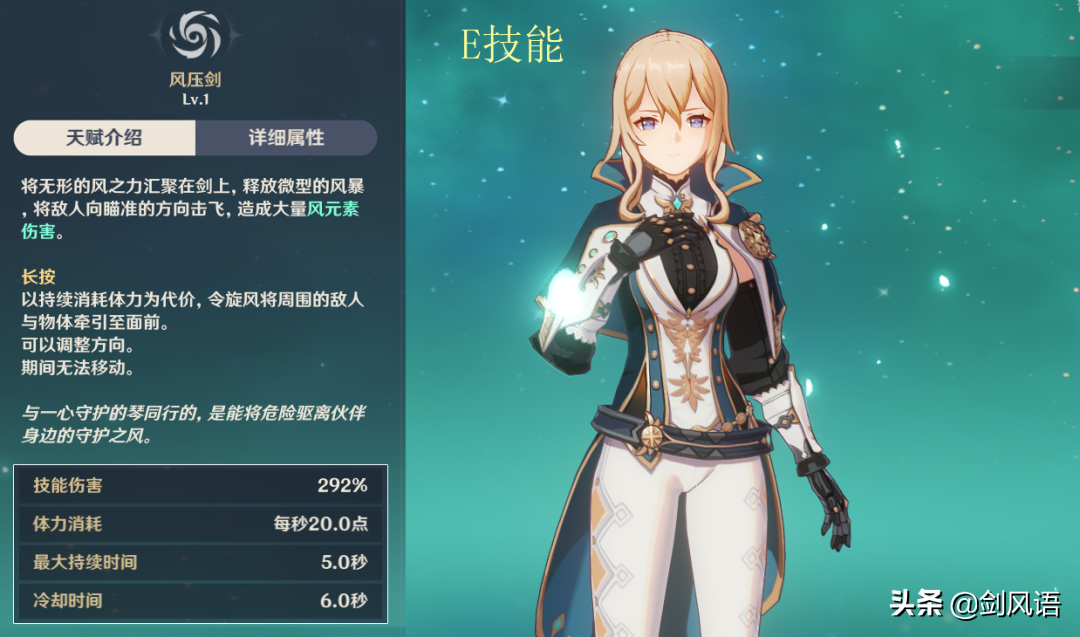The image size is (1080, 637).
Task: Click the 头条 @剑风语 watermark
Action: coord(975,603)
